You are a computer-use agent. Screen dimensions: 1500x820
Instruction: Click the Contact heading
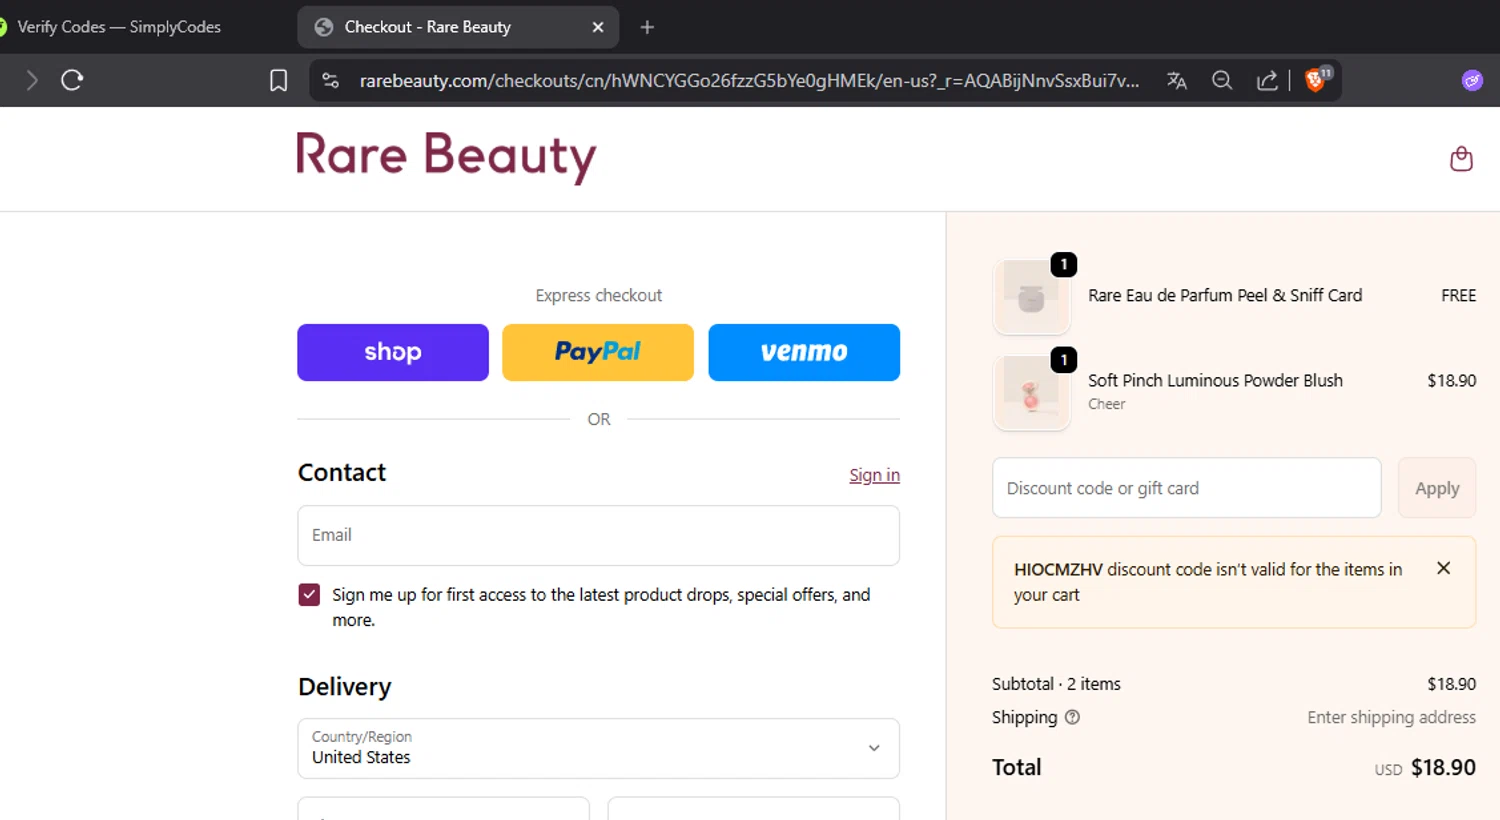pos(342,472)
